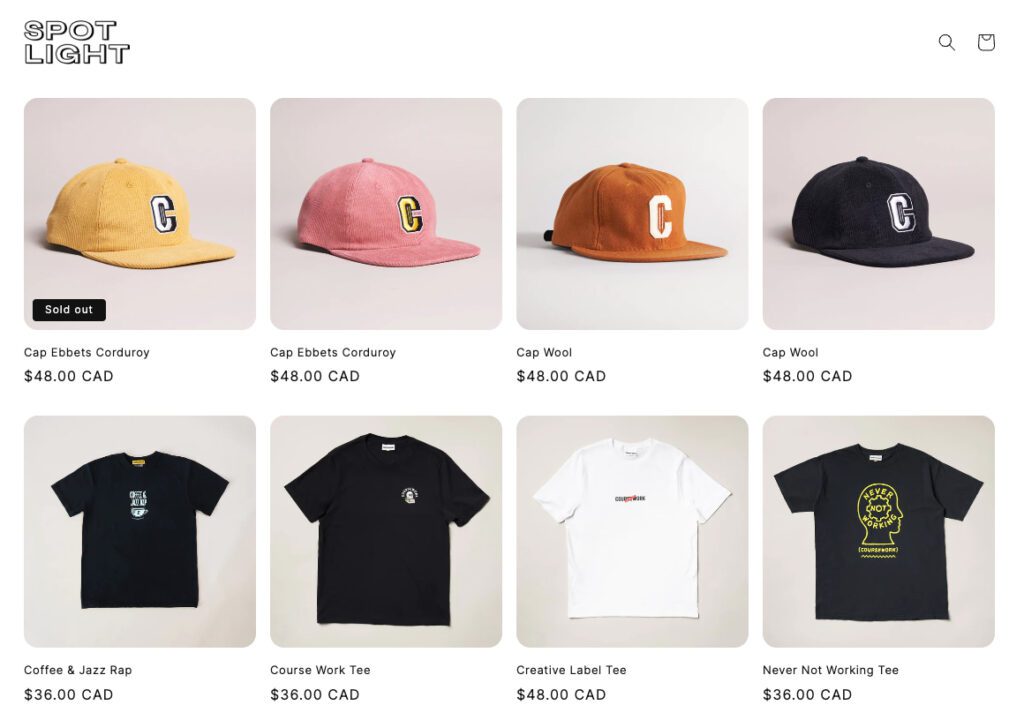Open the black wool cap image
Viewport: 1024px width, 720px height.
click(878, 214)
